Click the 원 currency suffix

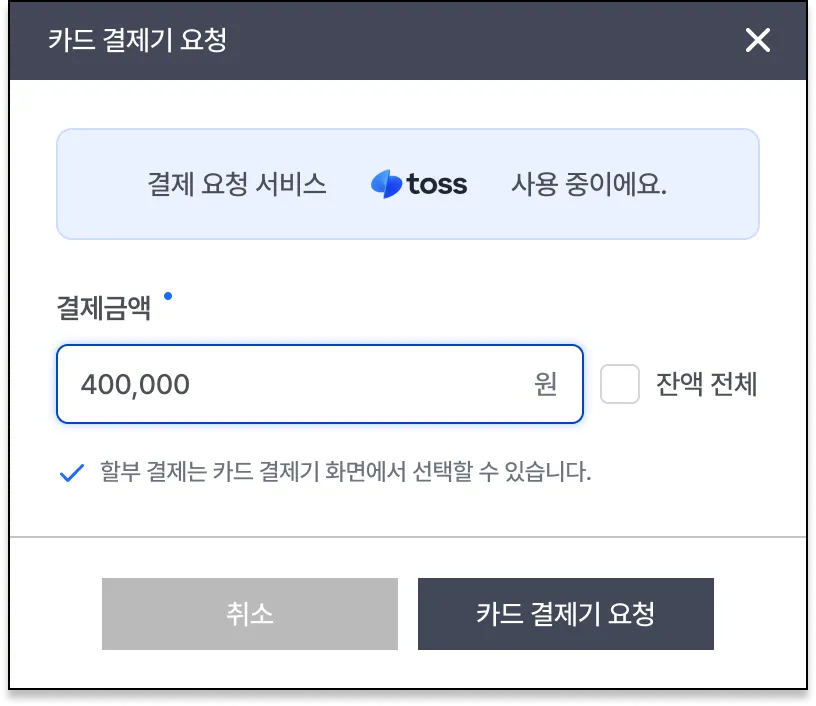tap(545, 384)
